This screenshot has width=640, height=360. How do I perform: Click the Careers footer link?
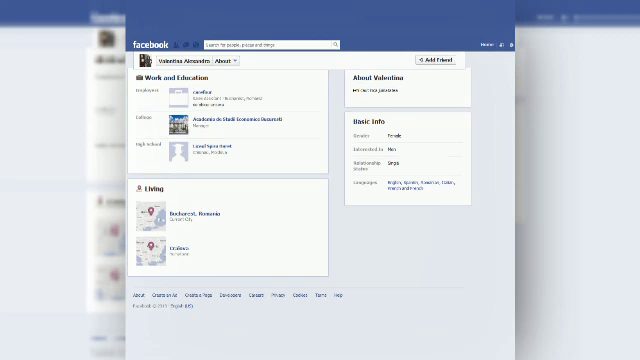256,295
